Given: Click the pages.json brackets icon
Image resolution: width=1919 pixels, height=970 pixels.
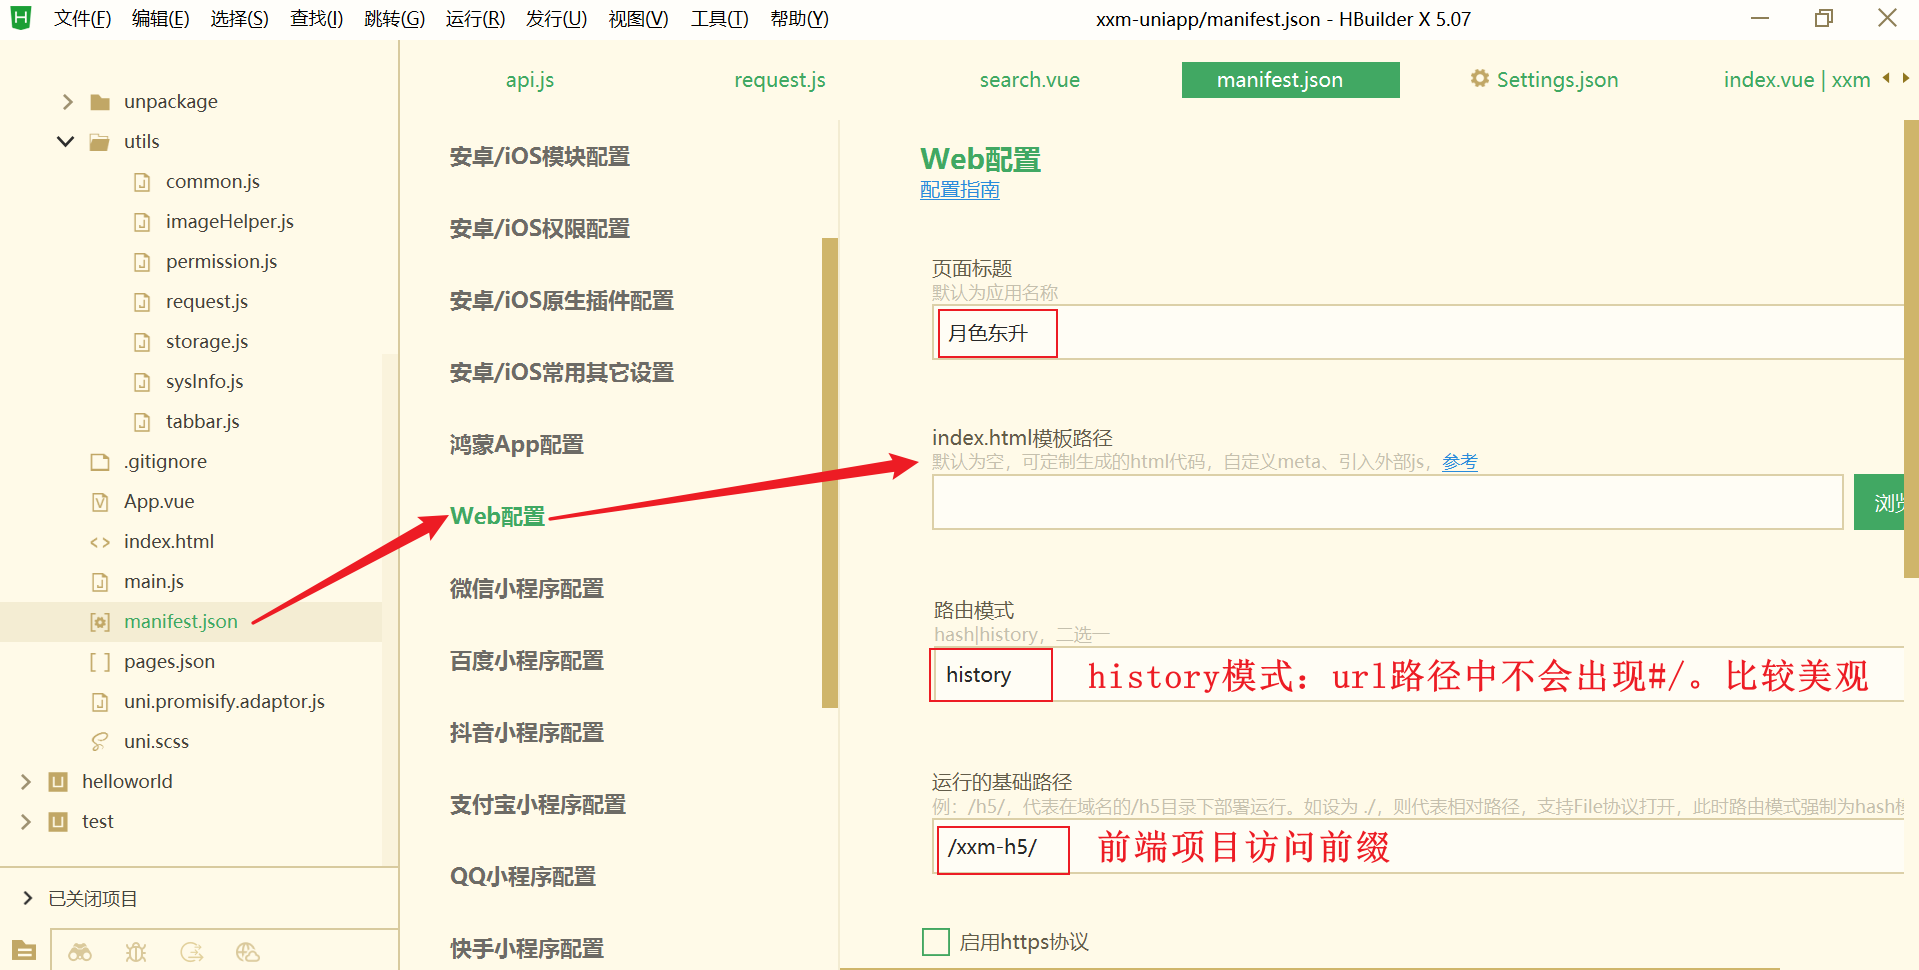Looking at the screenshot, I should [100, 662].
